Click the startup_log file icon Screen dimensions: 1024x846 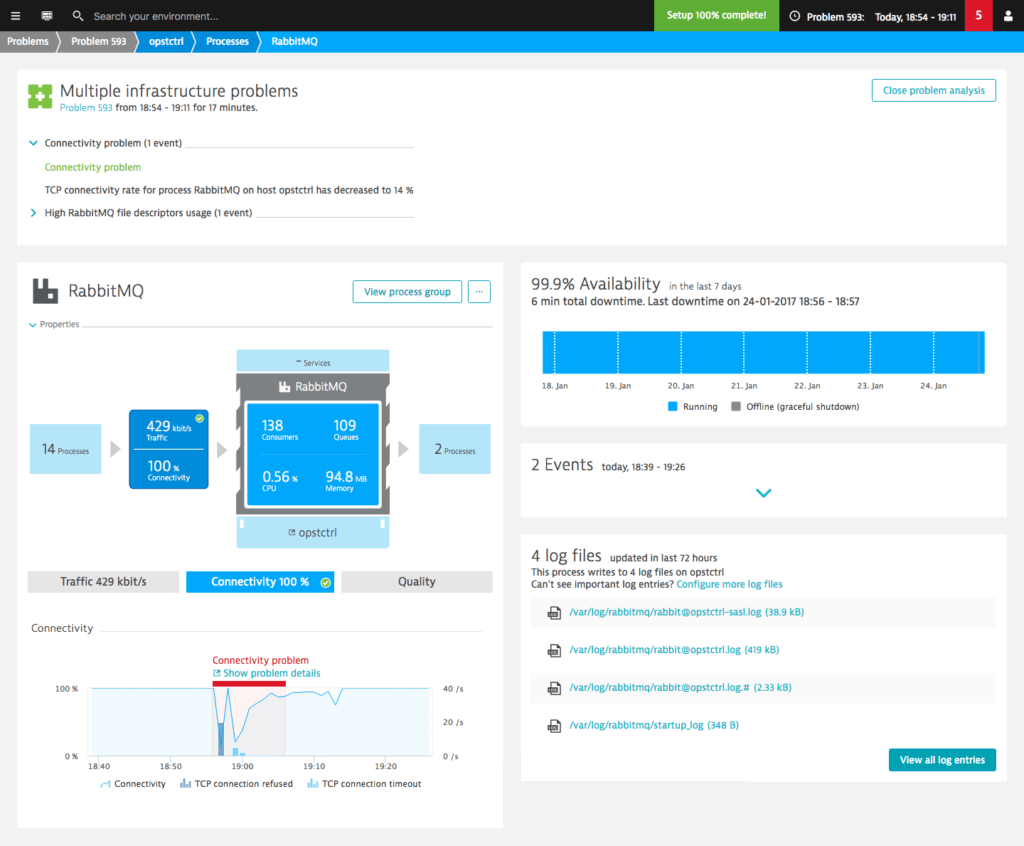coord(554,726)
